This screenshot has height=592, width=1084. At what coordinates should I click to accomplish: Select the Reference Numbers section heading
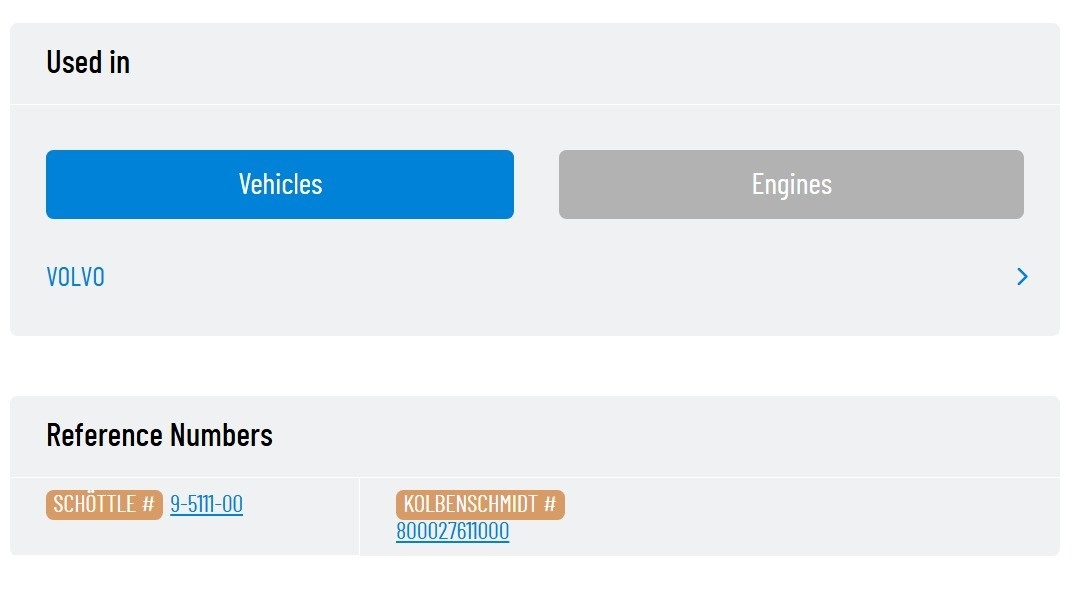(x=160, y=435)
